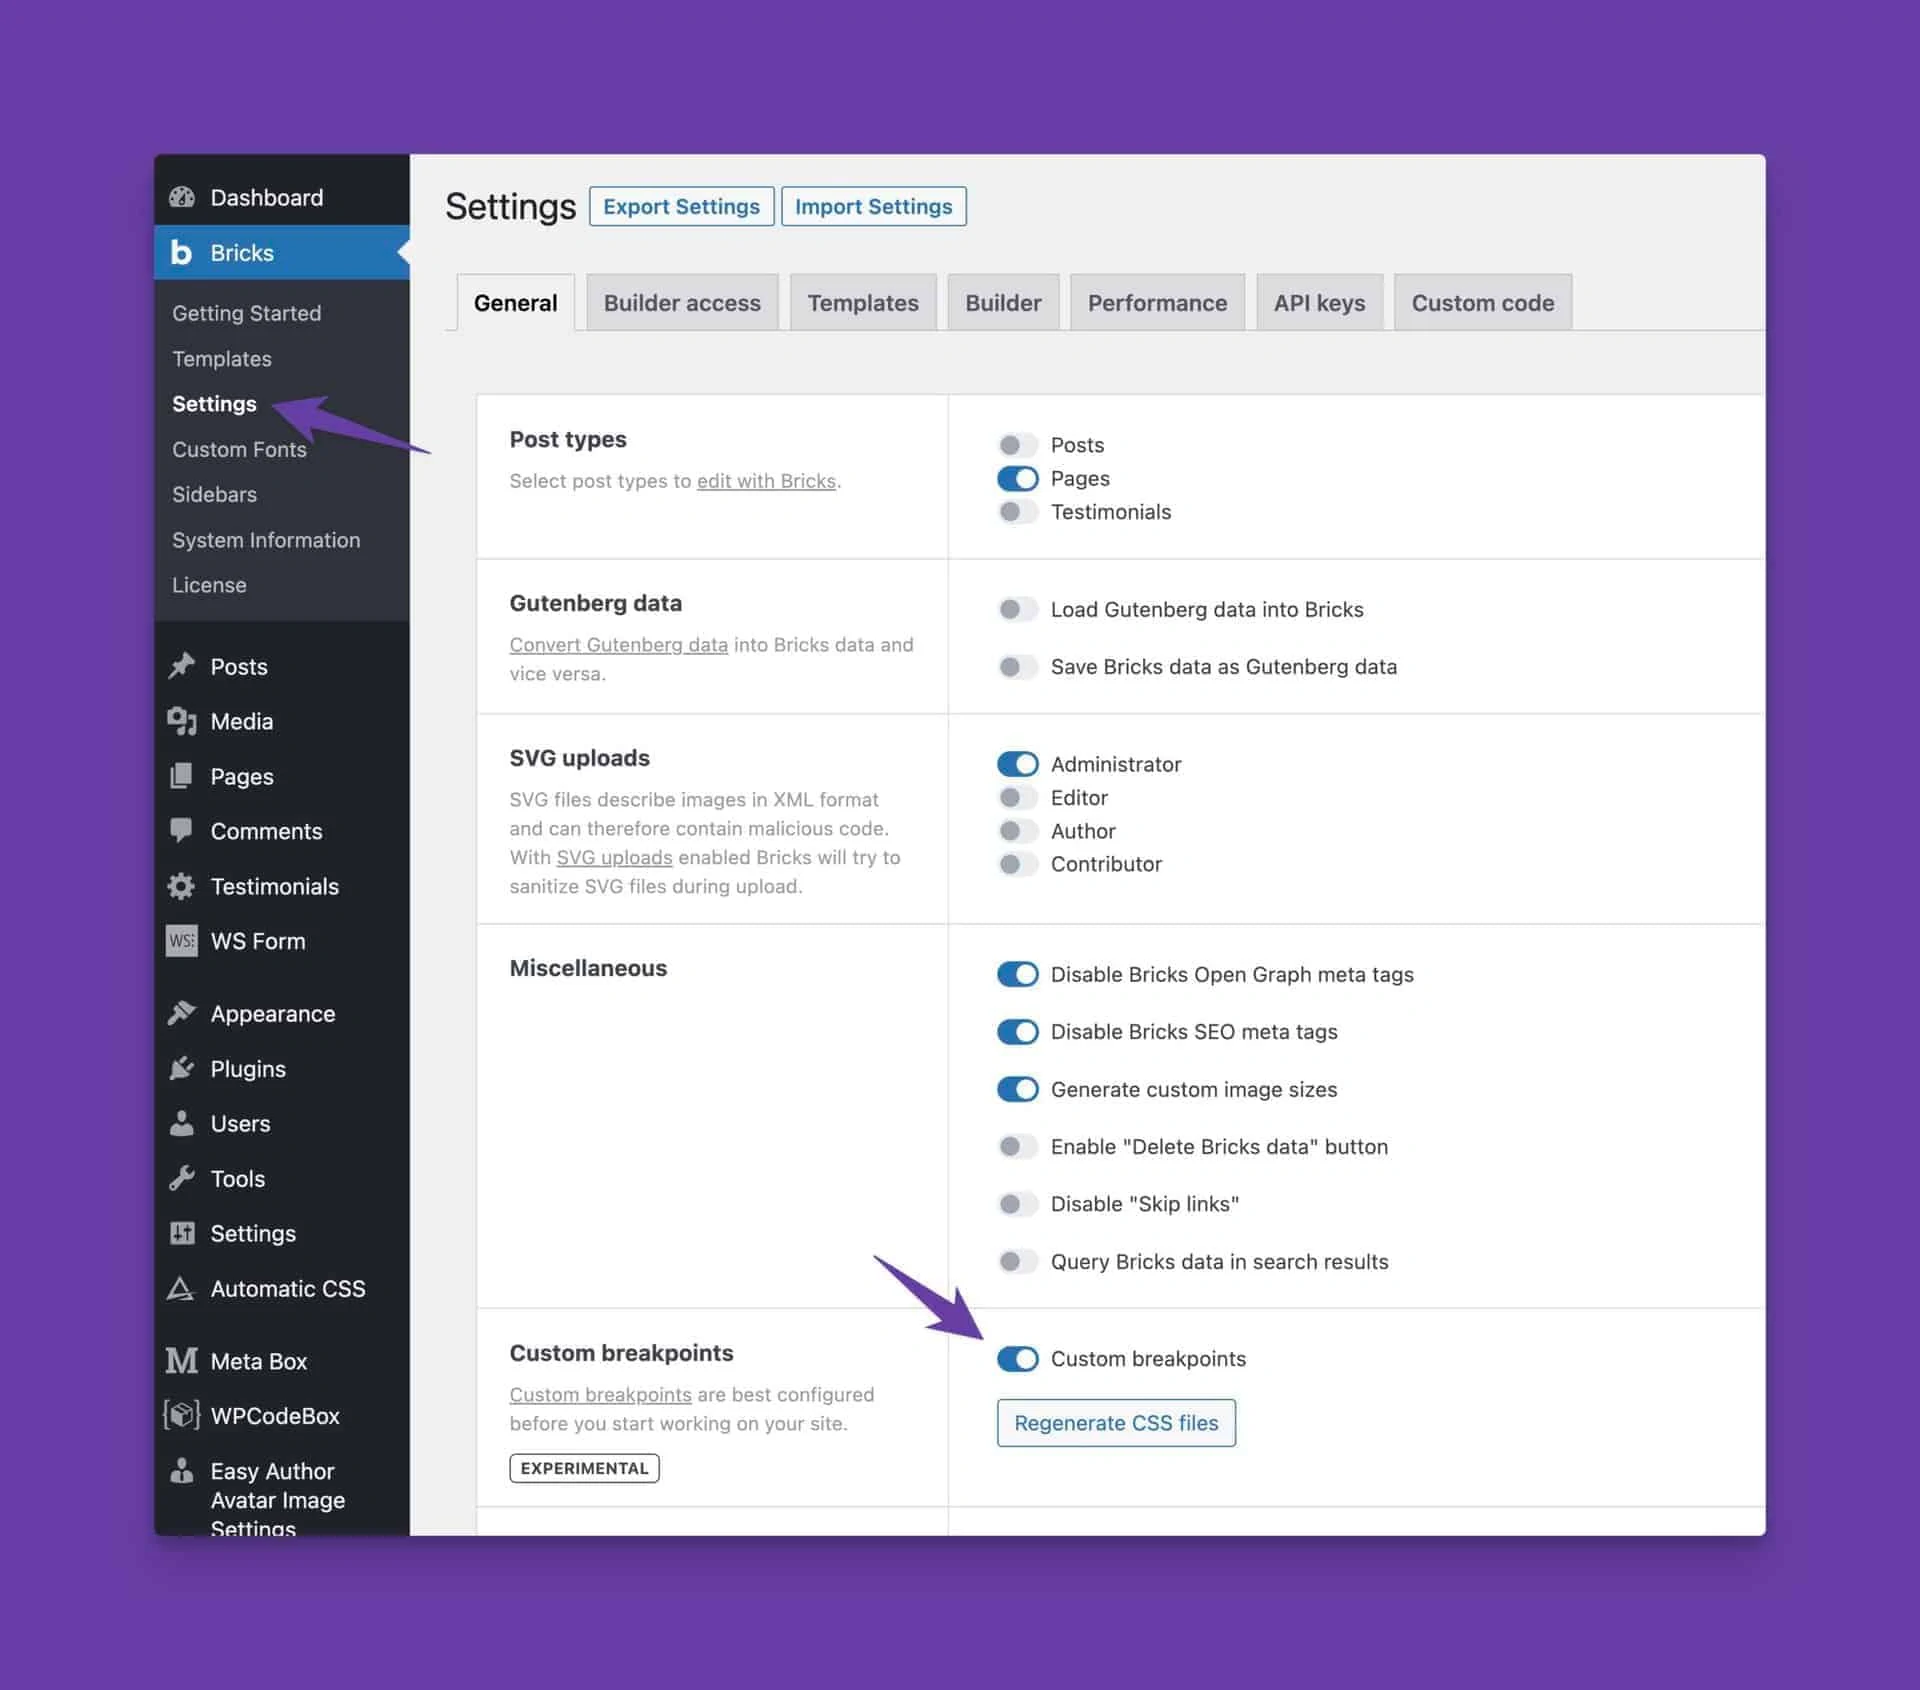The height and width of the screenshot is (1690, 1920).
Task: Click the Meta Box 'M' icon
Action: point(182,1360)
